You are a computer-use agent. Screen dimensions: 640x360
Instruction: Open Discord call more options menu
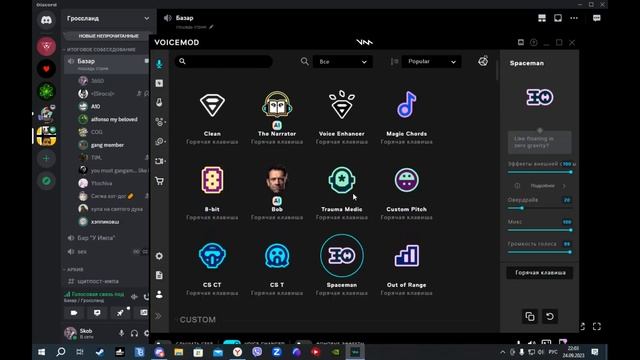point(574,18)
